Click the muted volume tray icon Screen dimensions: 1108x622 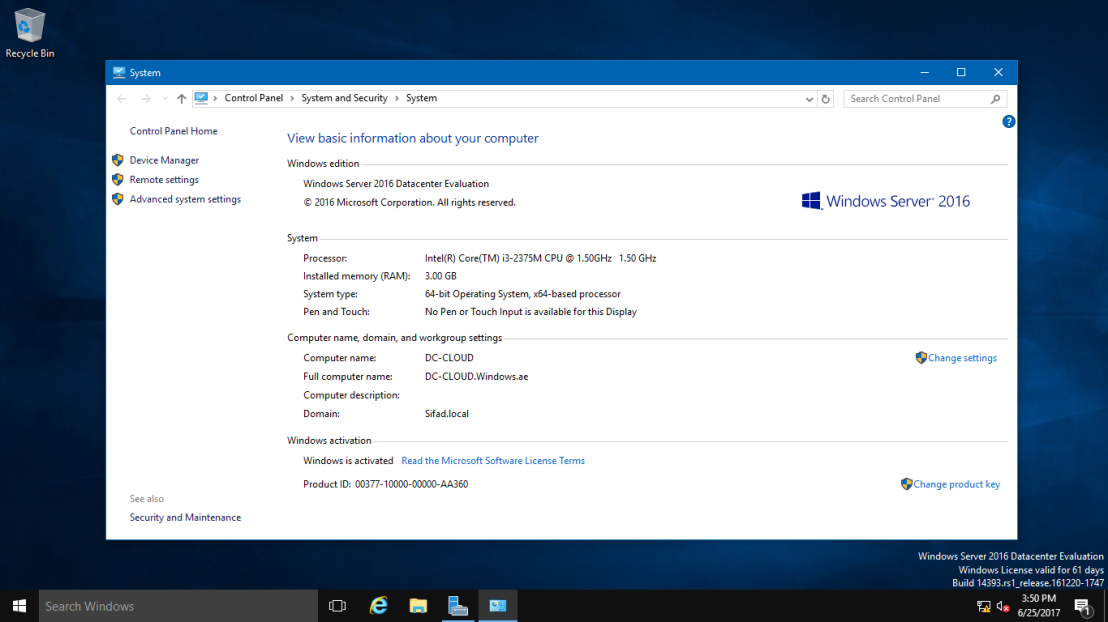pos(1003,606)
